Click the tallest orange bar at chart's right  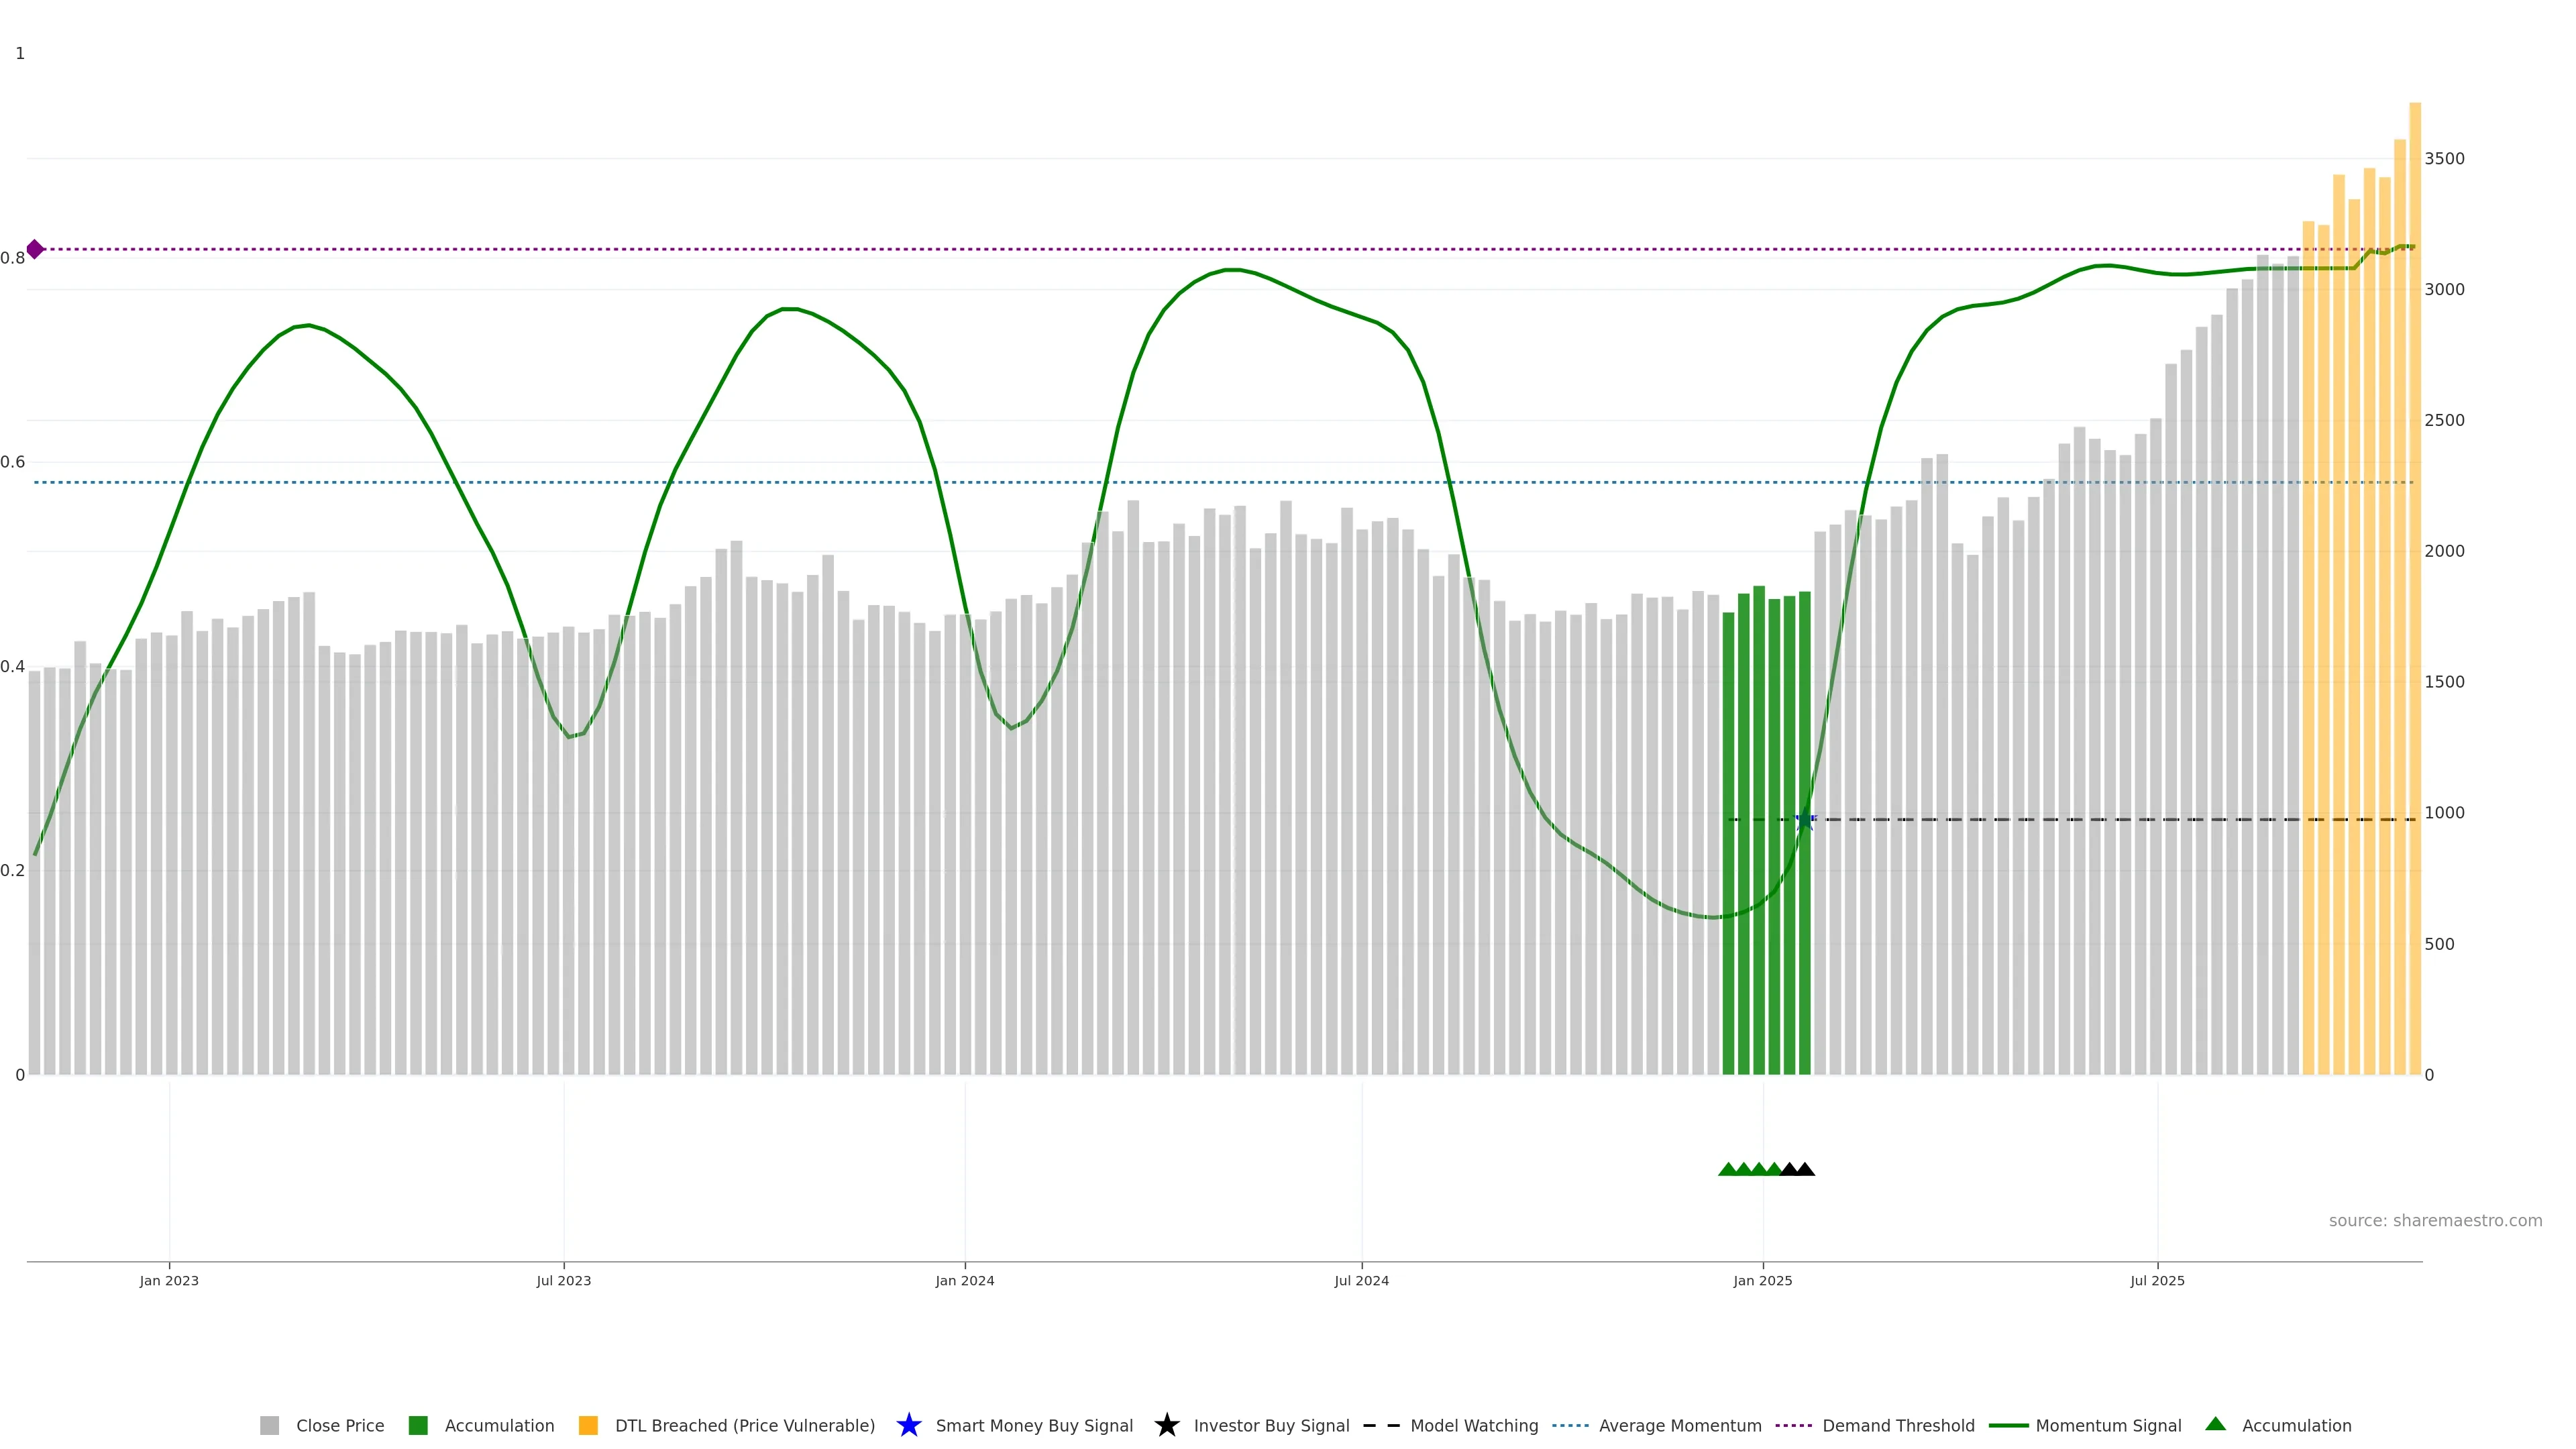click(x=2414, y=600)
